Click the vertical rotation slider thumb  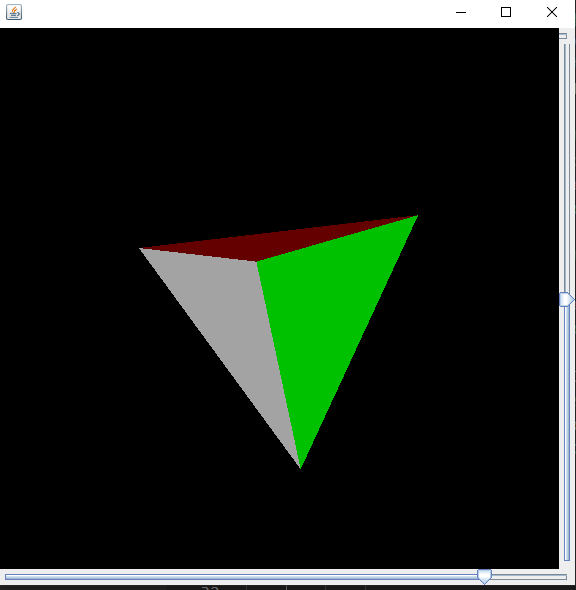click(567, 300)
